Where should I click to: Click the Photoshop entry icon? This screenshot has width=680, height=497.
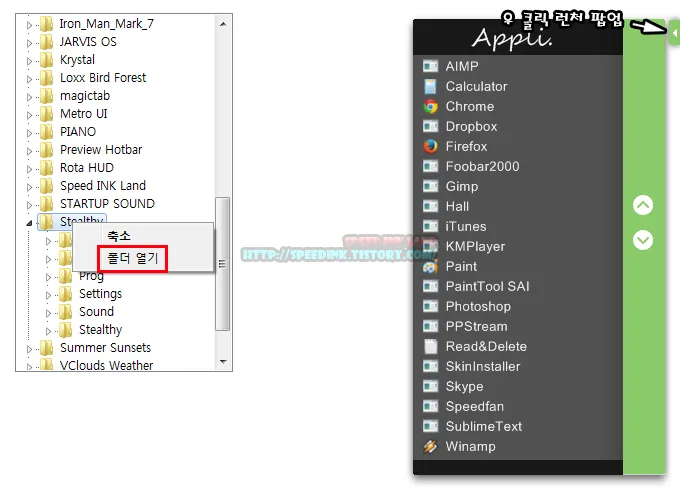click(430, 306)
